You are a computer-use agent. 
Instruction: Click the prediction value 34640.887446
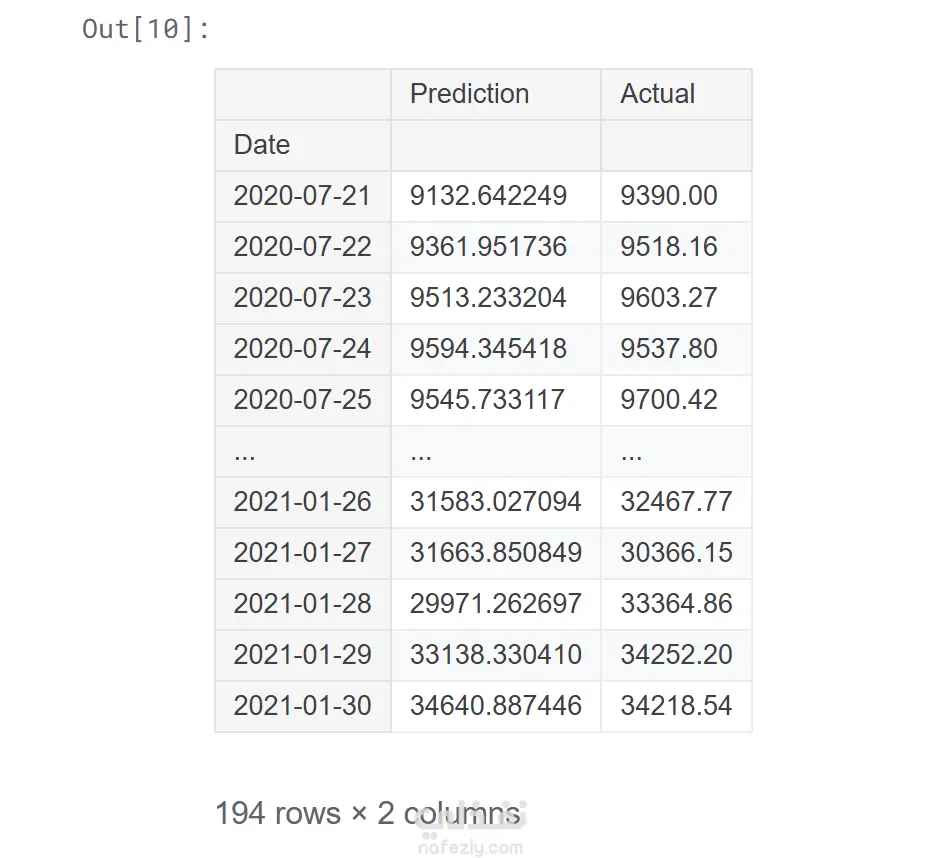point(495,706)
